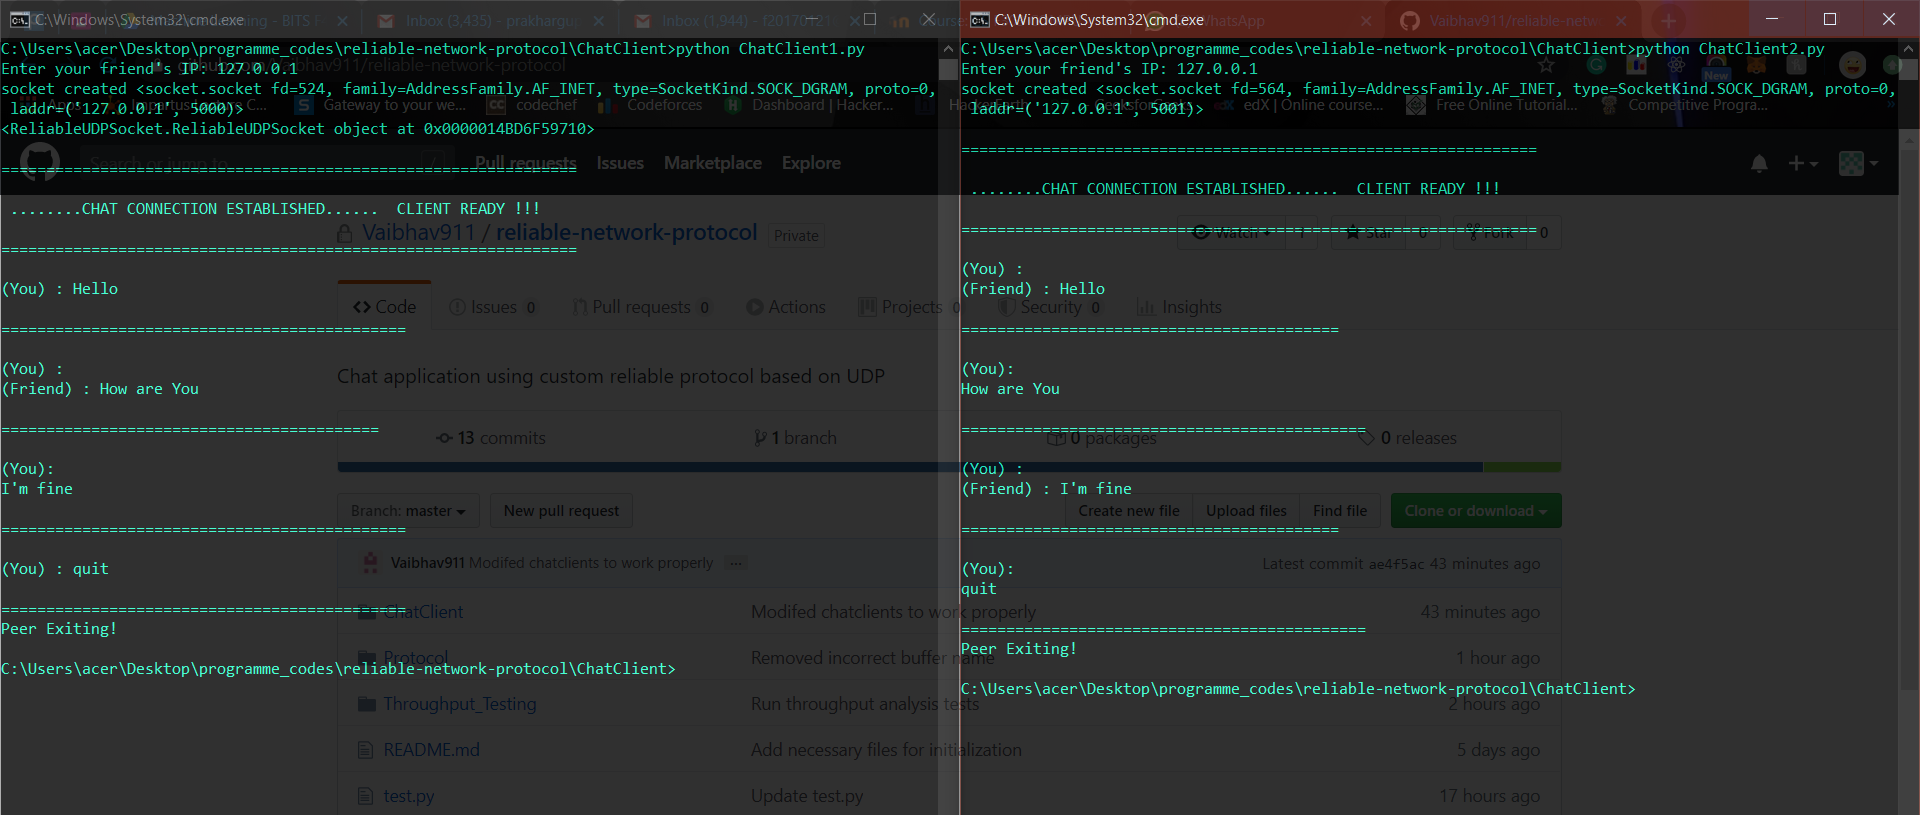Star the reliable-network-protocol repository
Screen dimensions: 1920x815
point(1368,233)
